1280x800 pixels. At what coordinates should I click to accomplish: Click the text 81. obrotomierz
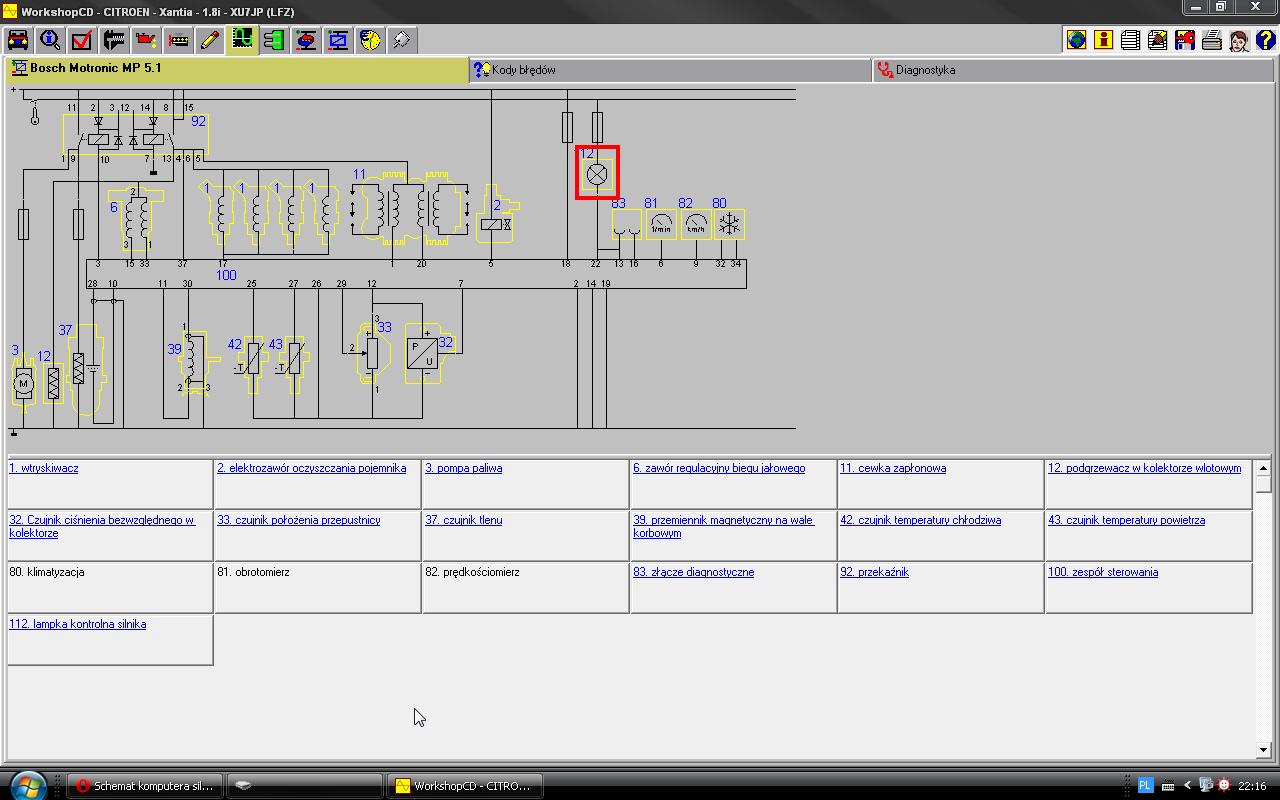(x=253, y=572)
